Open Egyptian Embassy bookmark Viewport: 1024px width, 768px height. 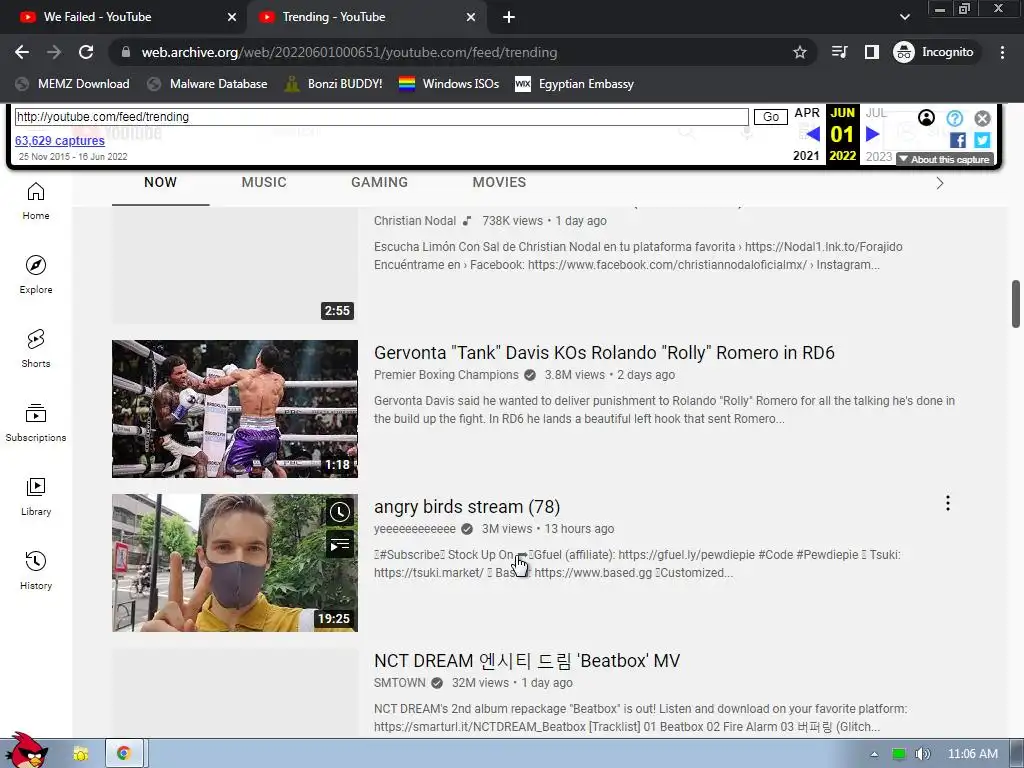[x=575, y=84]
